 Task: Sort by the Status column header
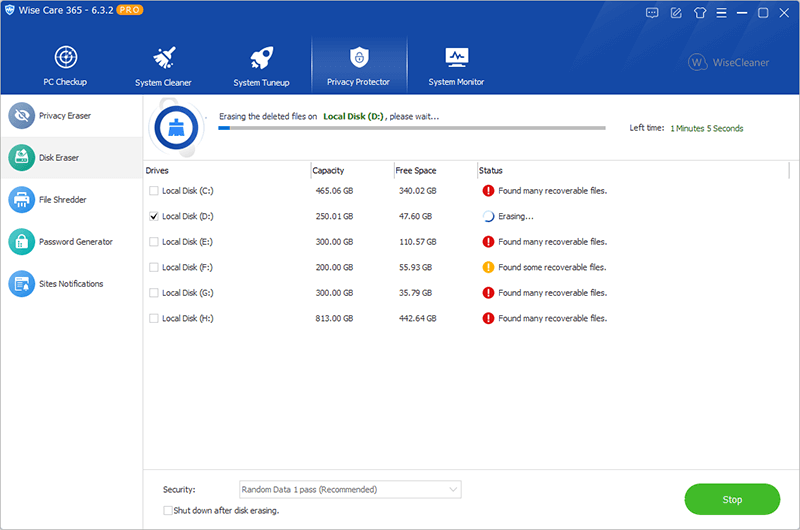tap(491, 170)
